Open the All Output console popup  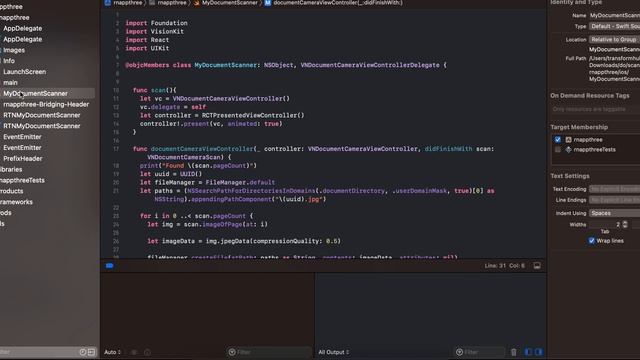[x=334, y=352]
